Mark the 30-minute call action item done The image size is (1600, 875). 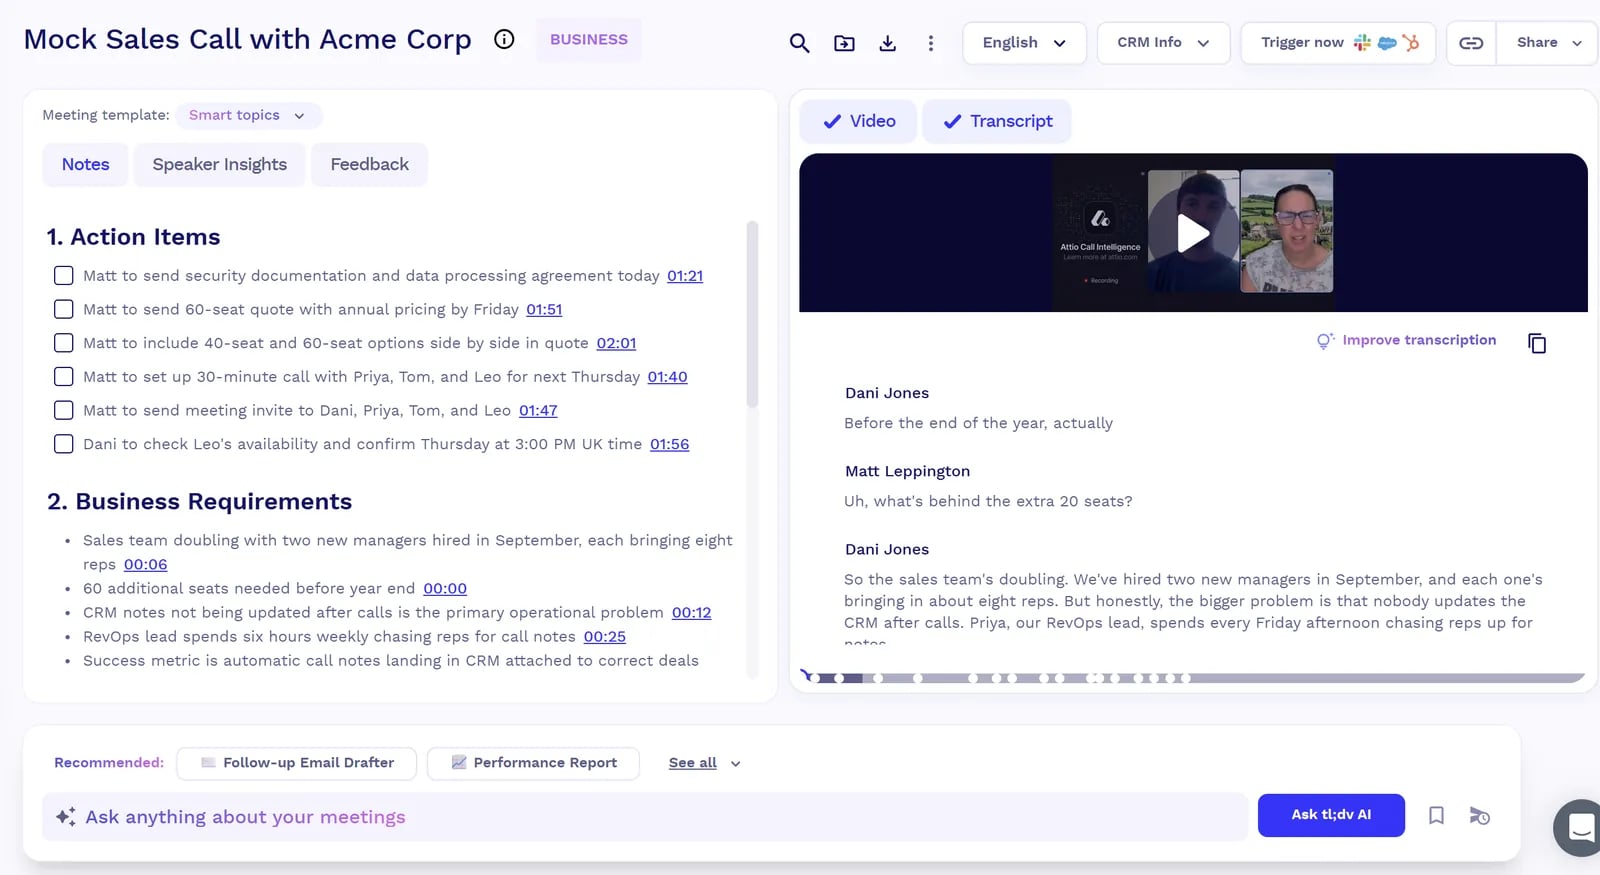point(64,377)
